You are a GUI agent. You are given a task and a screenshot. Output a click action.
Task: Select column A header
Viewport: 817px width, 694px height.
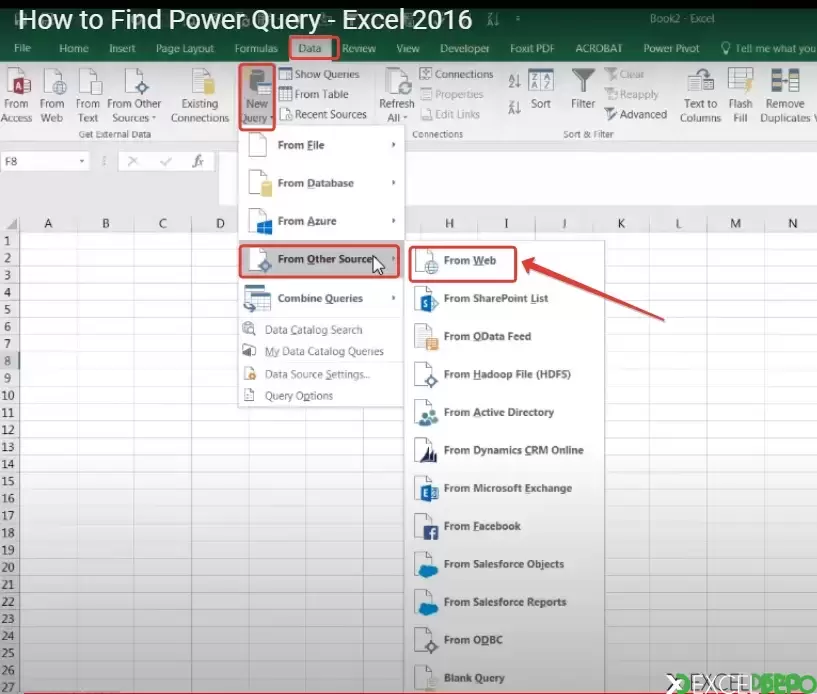(48, 224)
